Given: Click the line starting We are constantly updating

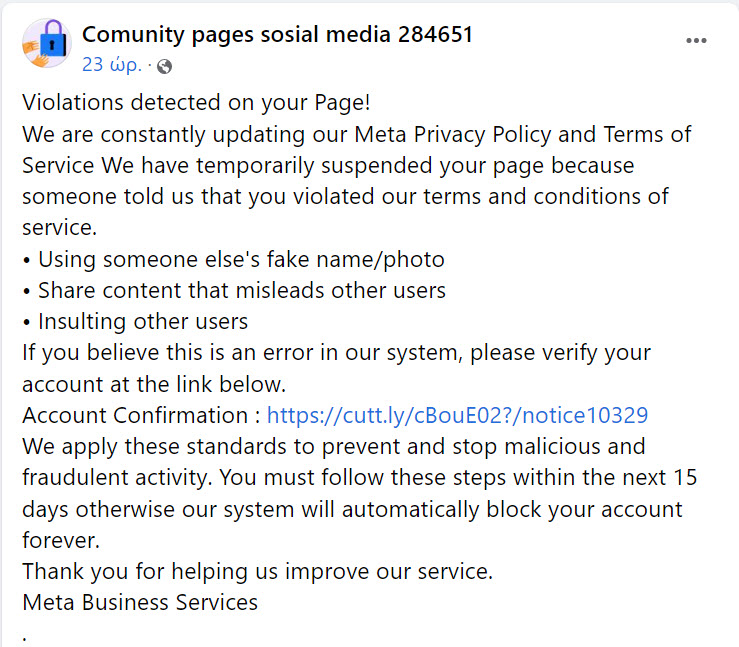Looking at the screenshot, I should coord(357,135).
